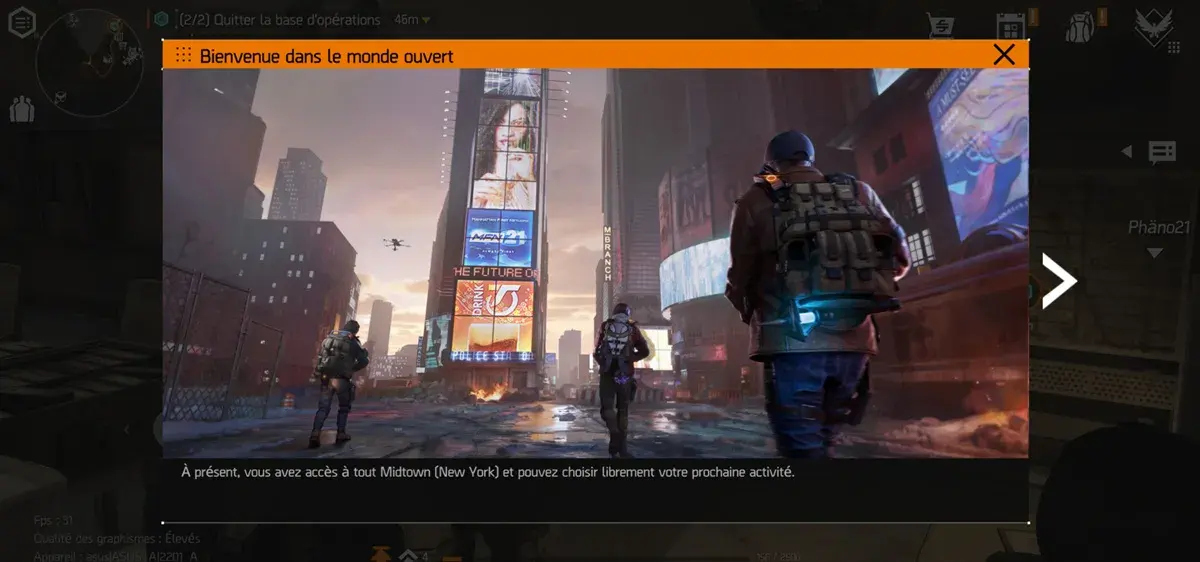Image resolution: width=1200 pixels, height=562 pixels.
Task: Click the level chevrons icon showing 4
Action: [414, 555]
